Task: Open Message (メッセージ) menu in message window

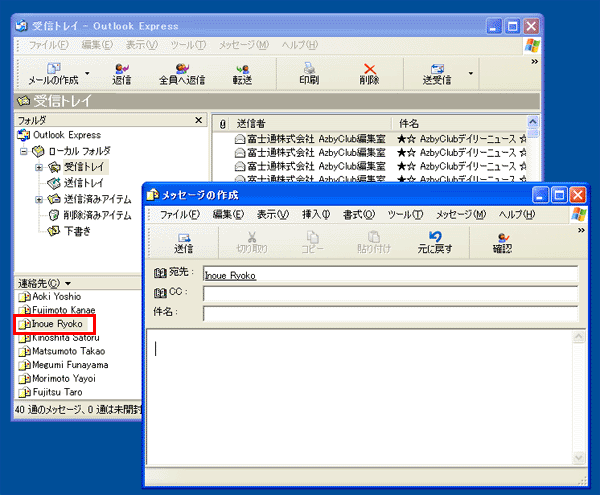Action: pos(461,214)
